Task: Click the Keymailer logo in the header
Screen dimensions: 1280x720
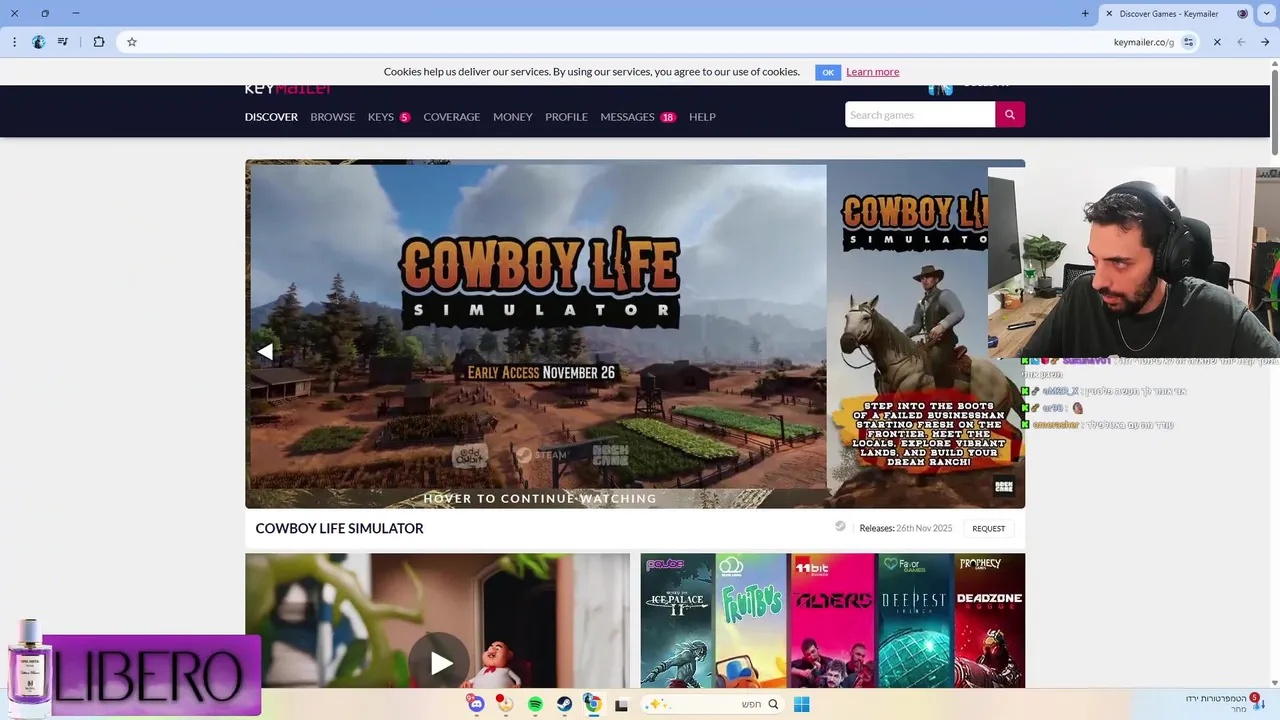Action: coord(288,88)
